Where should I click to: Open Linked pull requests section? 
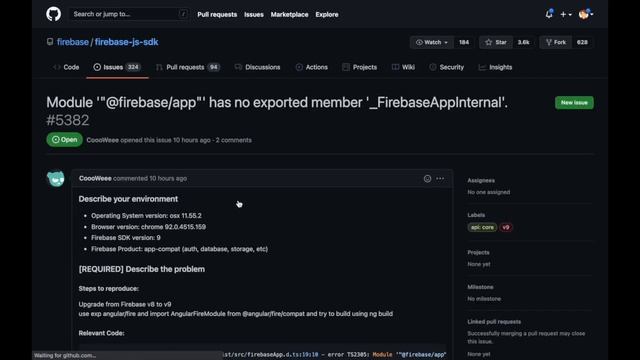[x=494, y=322]
